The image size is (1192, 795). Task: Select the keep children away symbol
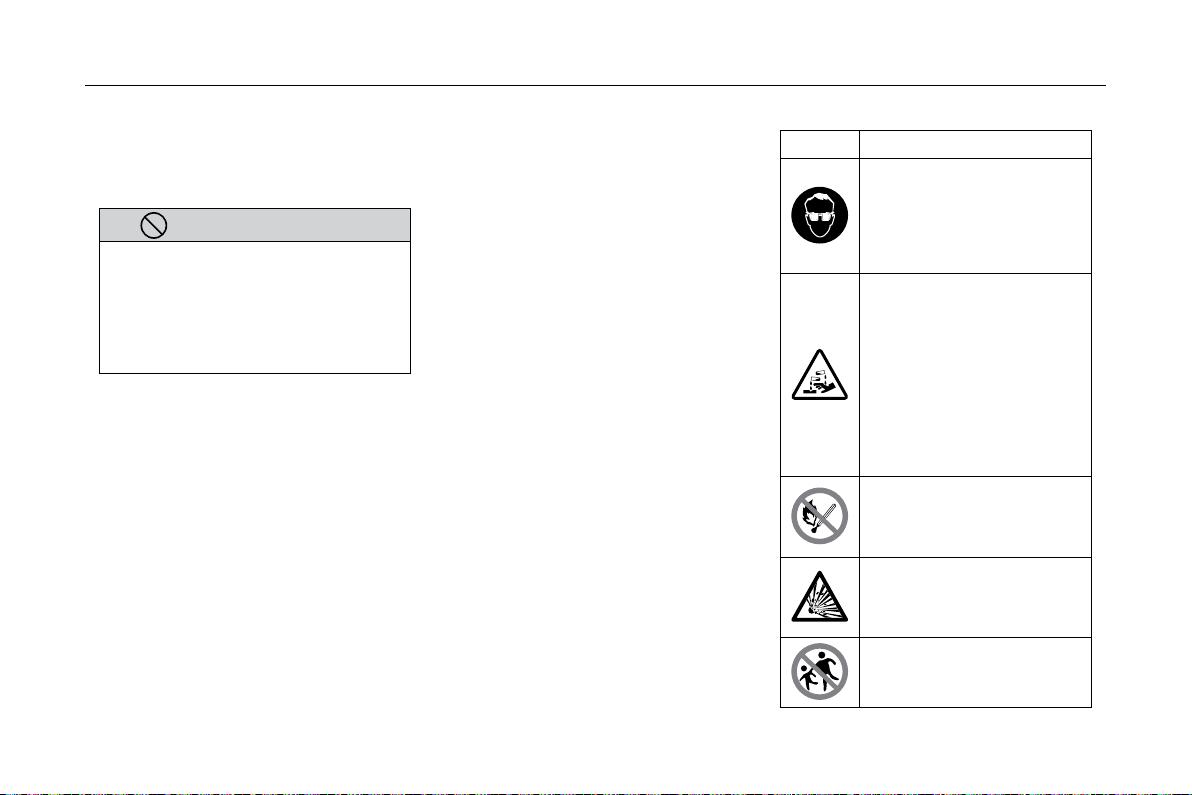820,672
